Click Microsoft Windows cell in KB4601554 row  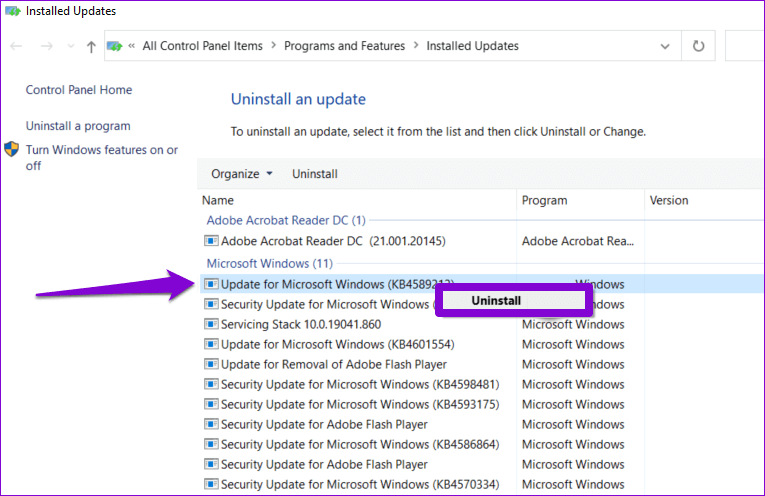tap(573, 344)
